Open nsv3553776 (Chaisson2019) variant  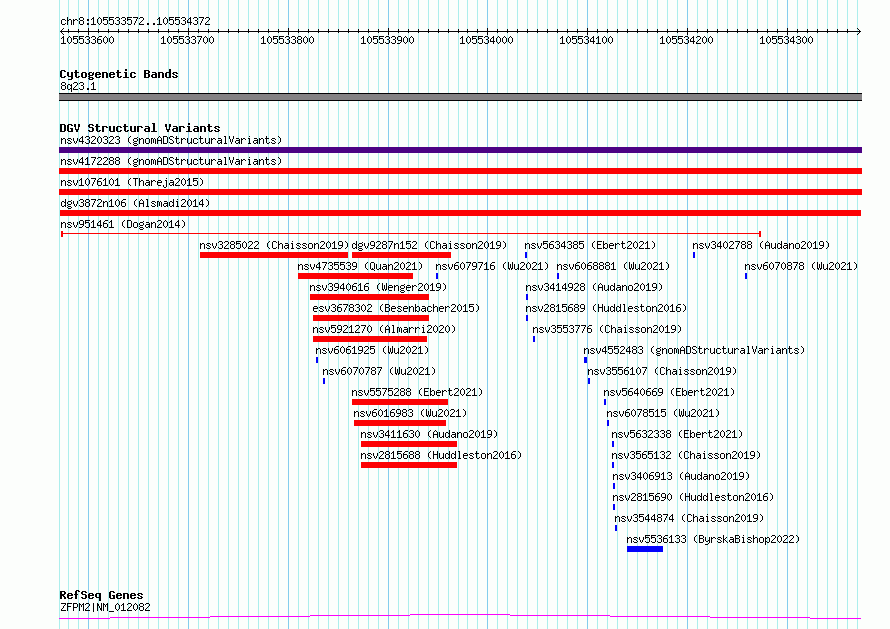coord(607,329)
